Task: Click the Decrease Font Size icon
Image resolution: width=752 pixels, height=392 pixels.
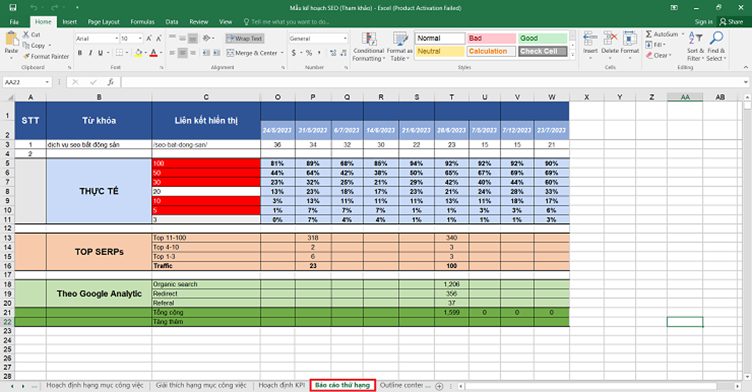Action: 159,38
